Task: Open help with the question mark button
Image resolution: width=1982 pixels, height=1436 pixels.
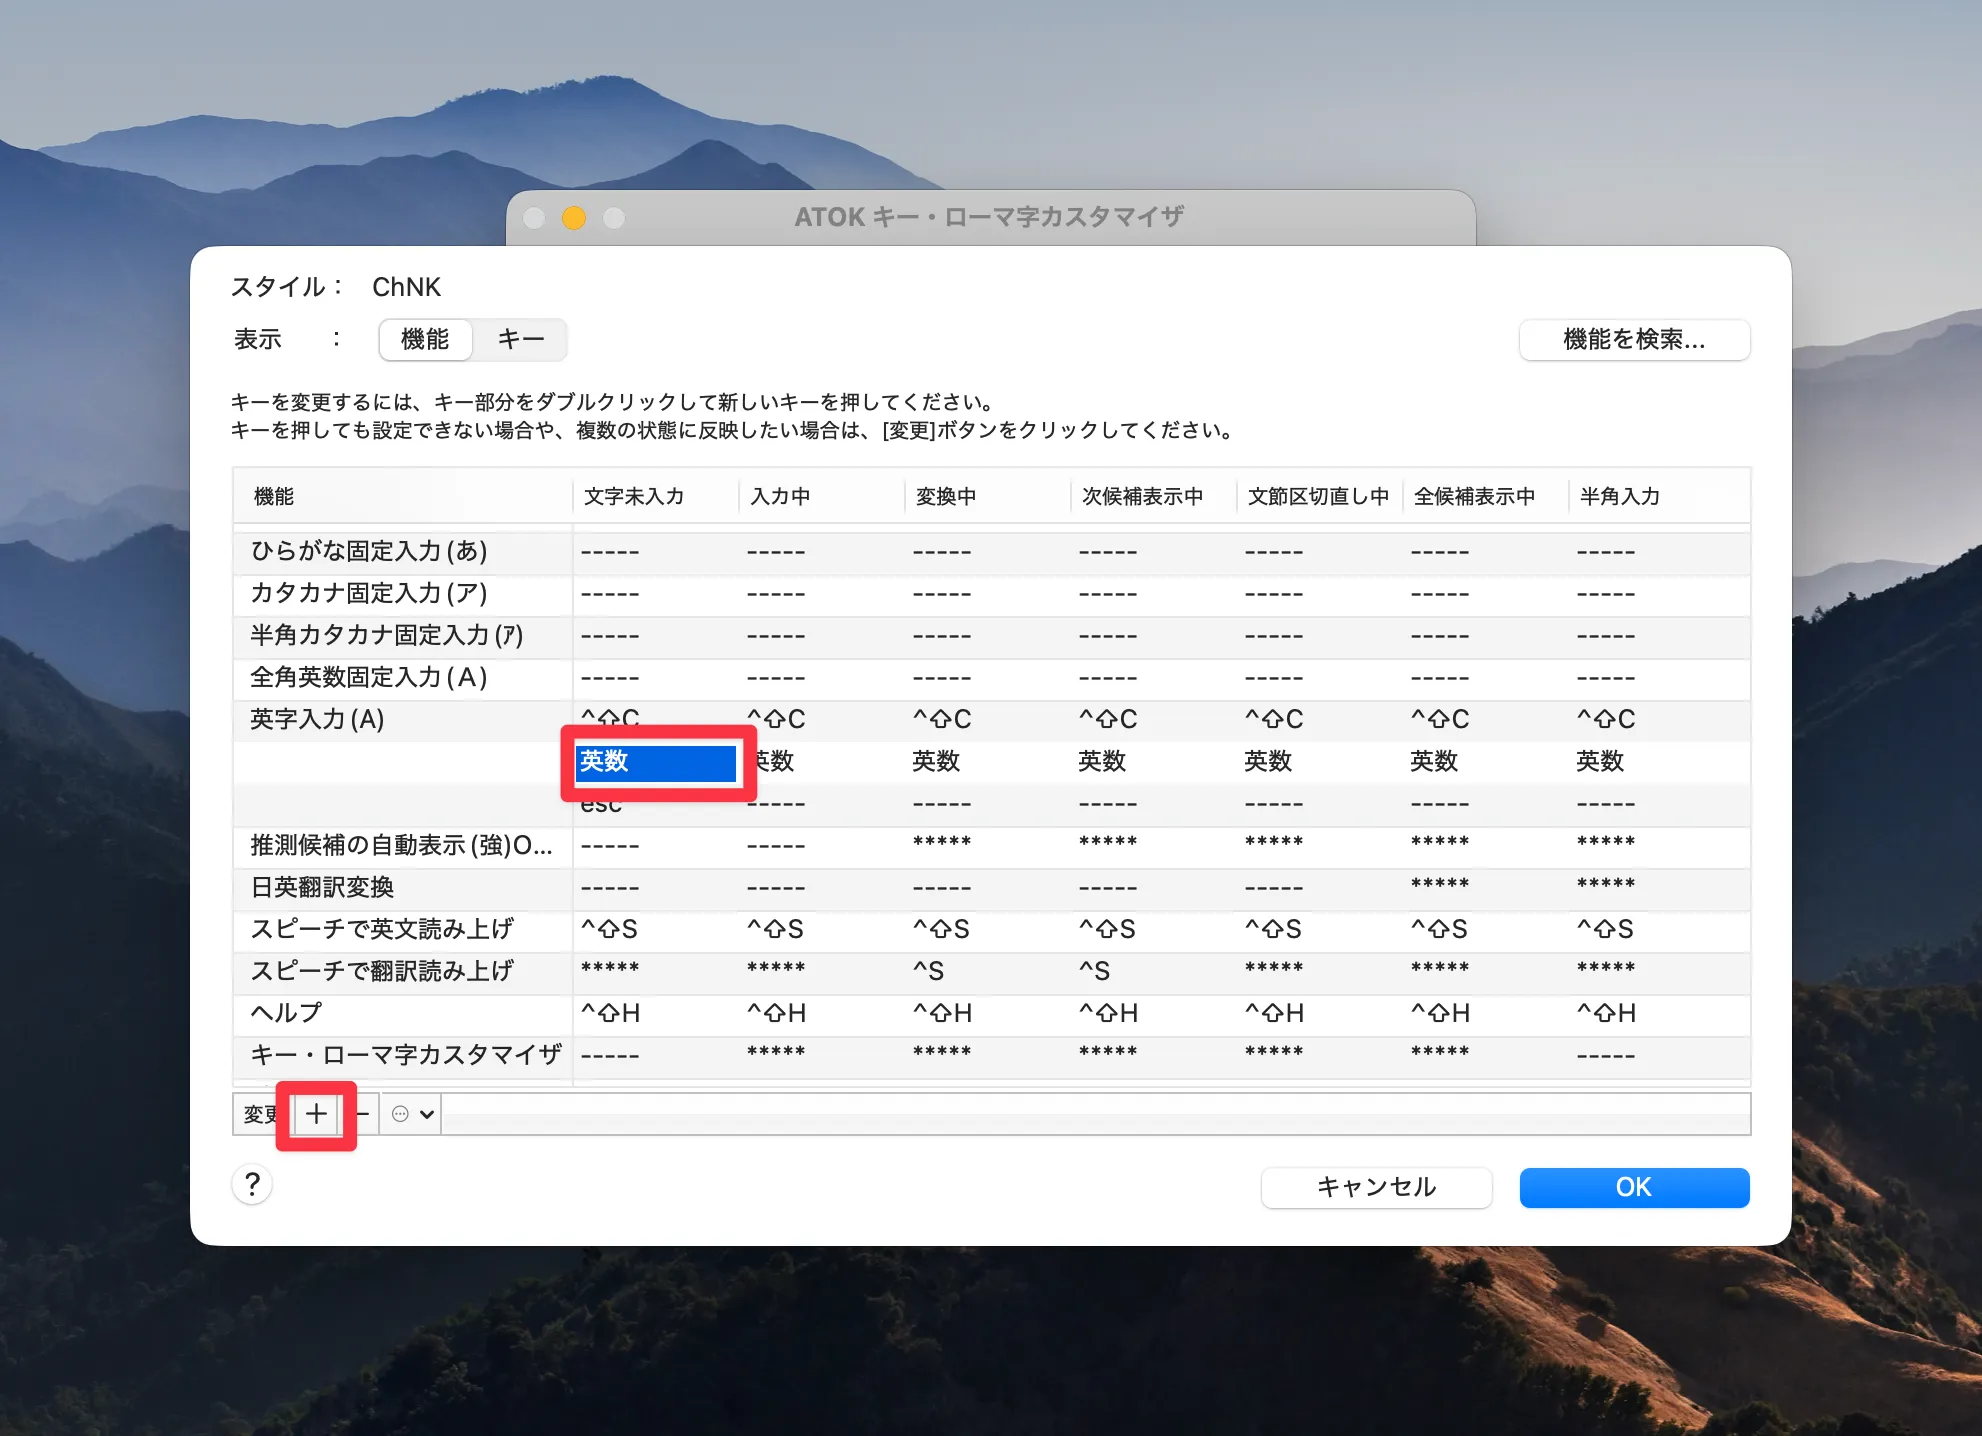Action: tap(253, 1185)
